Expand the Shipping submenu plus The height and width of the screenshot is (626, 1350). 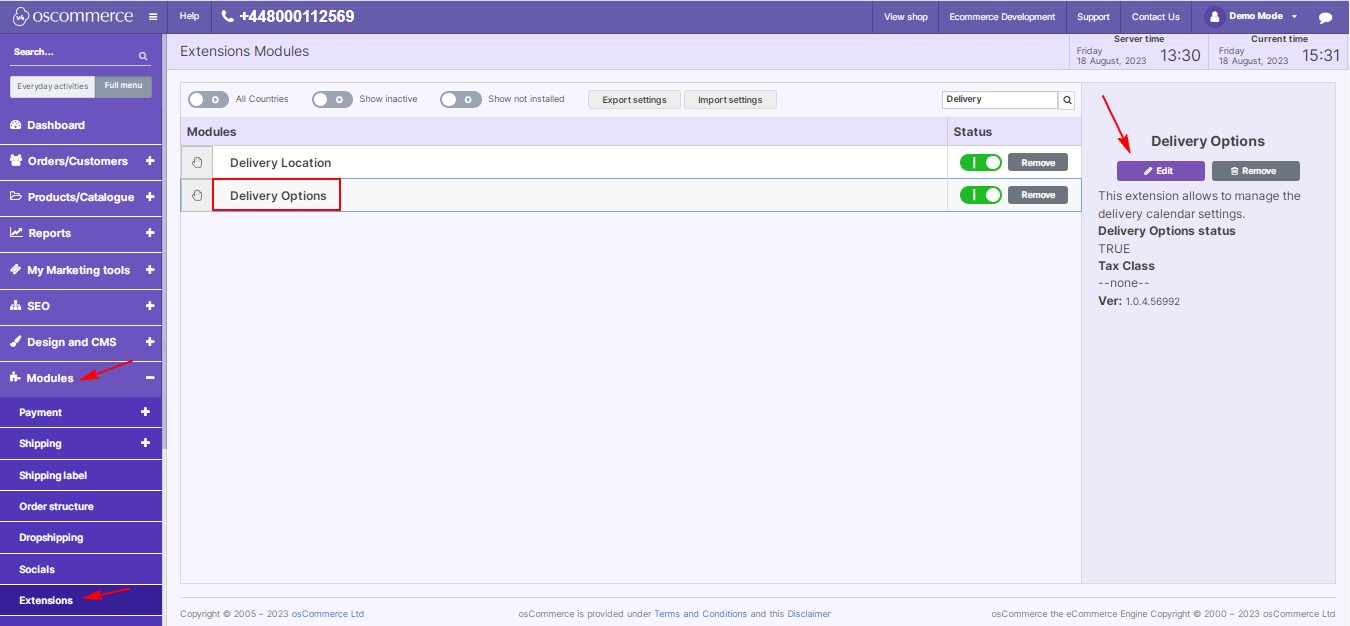pos(145,443)
